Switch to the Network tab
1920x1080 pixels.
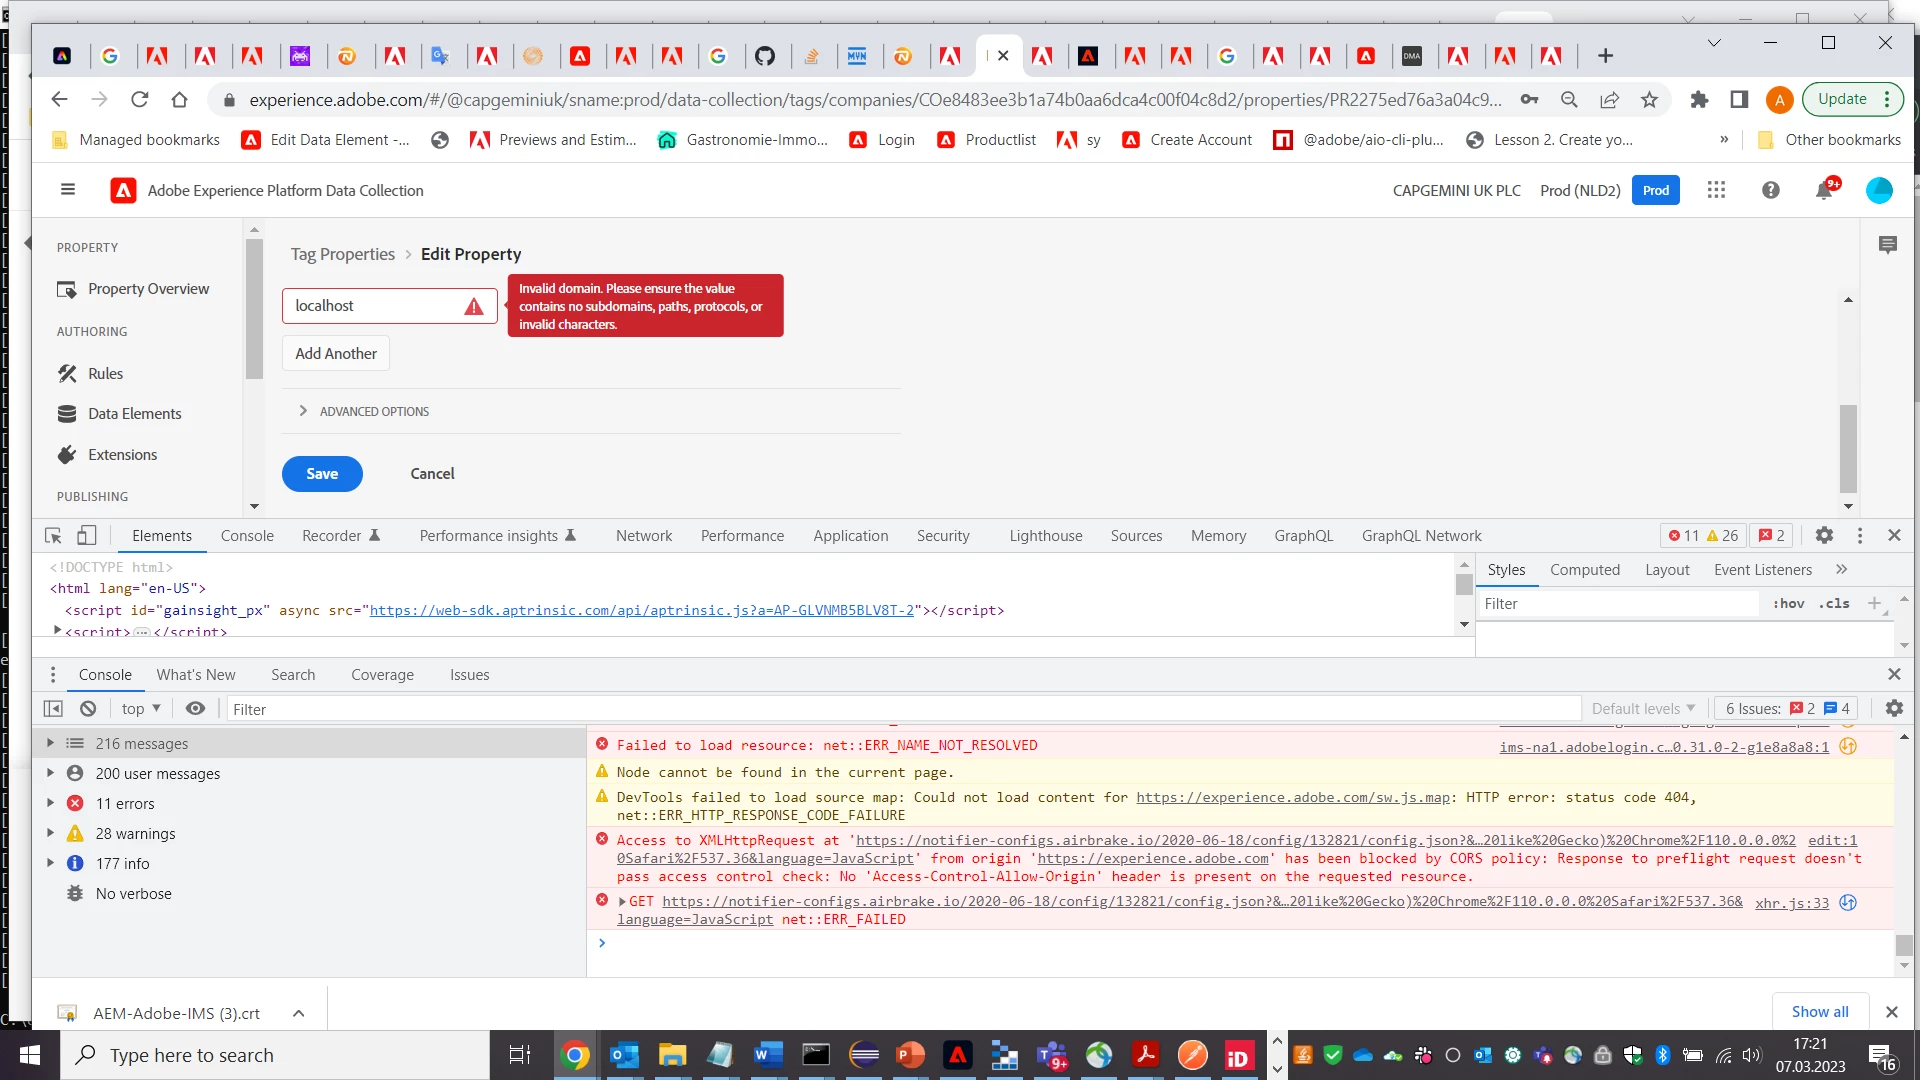coord(643,536)
